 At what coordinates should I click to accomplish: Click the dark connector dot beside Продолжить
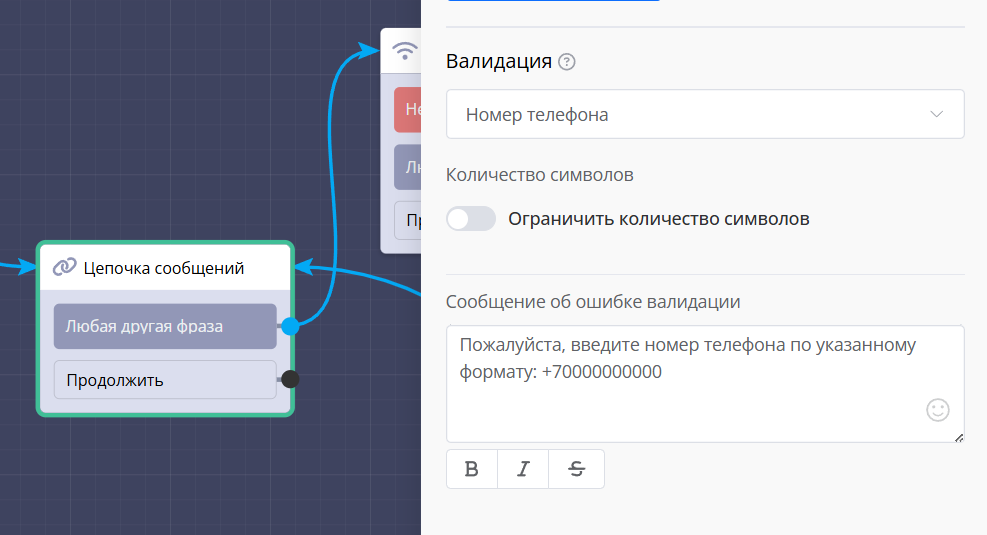(290, 379)
